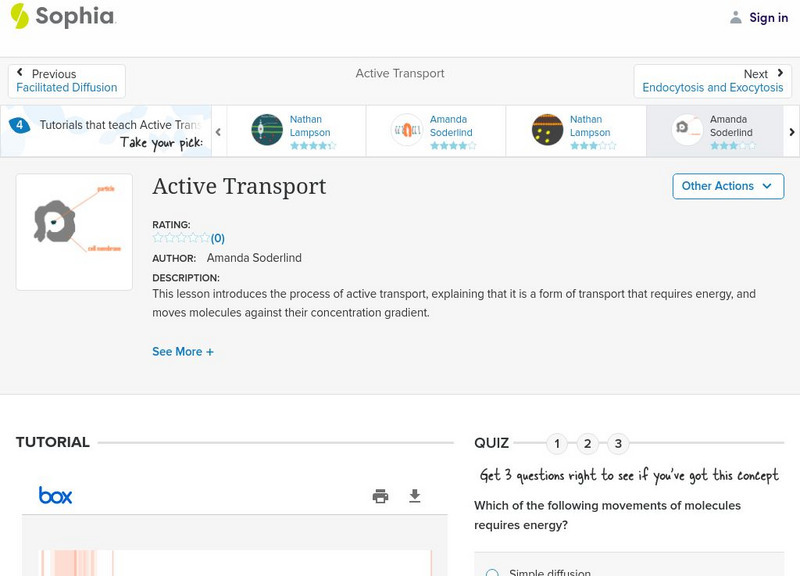Go to Previous lesson Facilitated Diffusion

[x=66, y=81]
